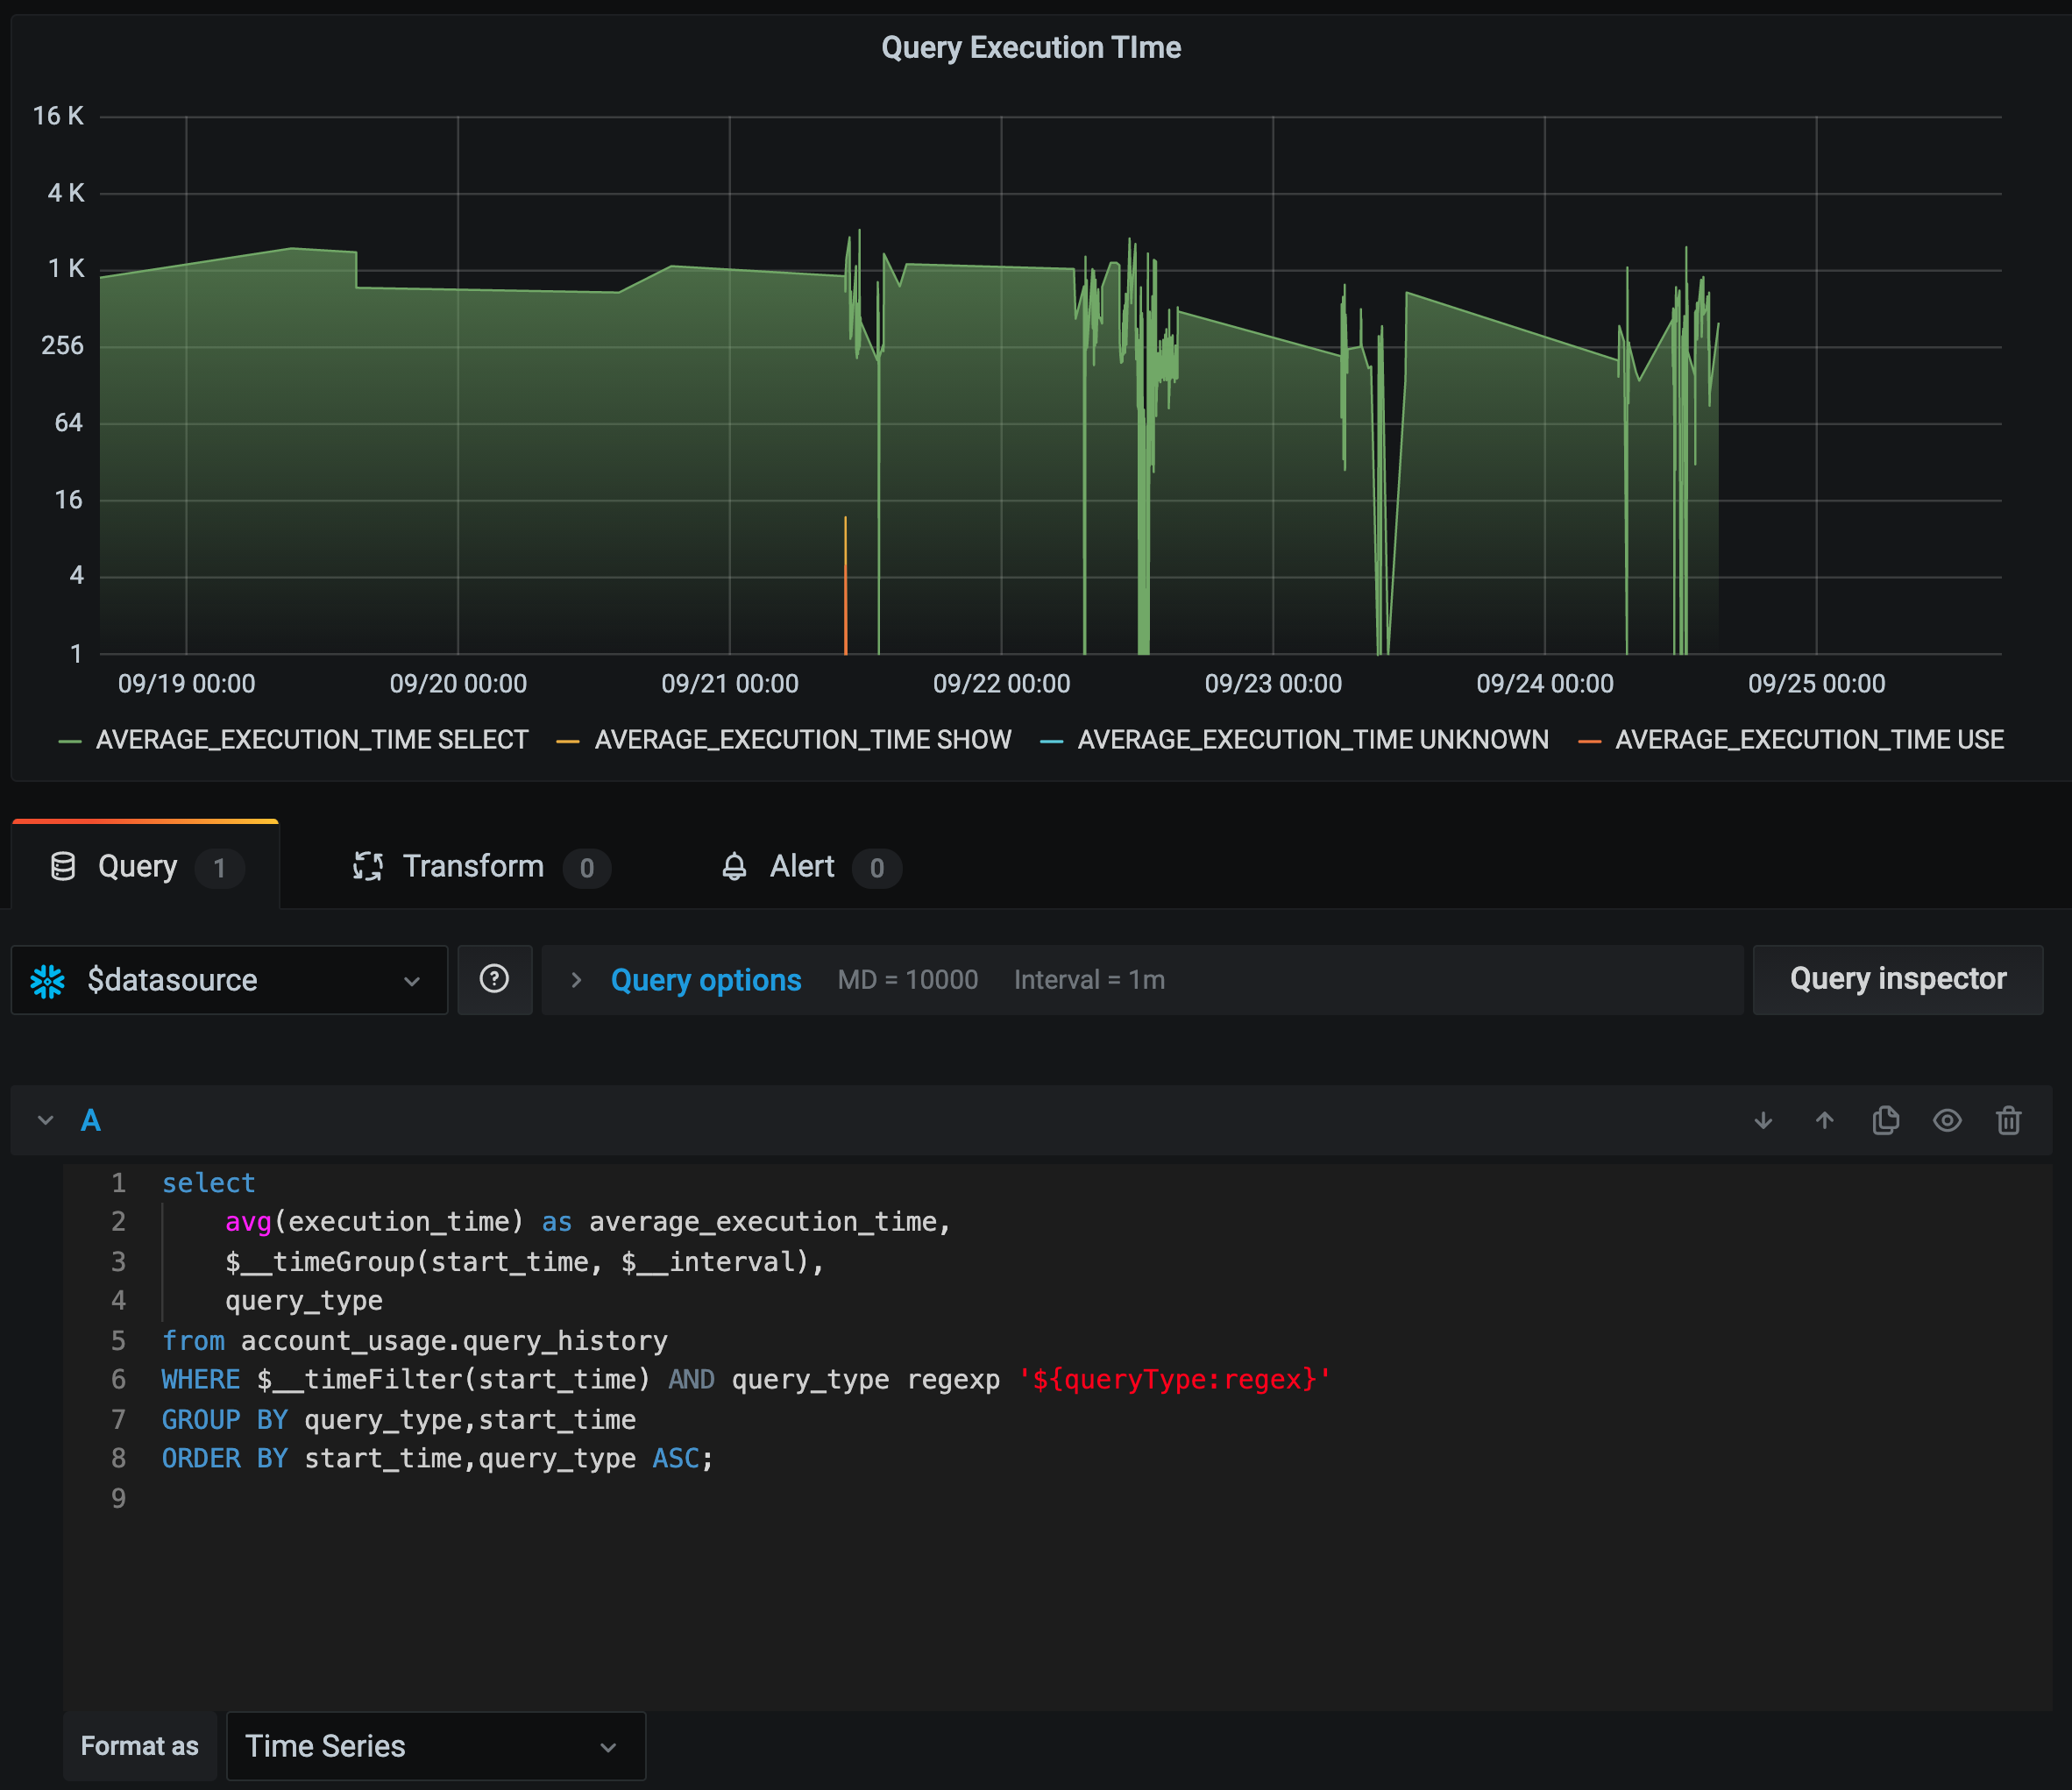Click the WHERE $__timeFilter line in editor
This screenshot has width=2072, height=1790.
(x=746, y=1380)
